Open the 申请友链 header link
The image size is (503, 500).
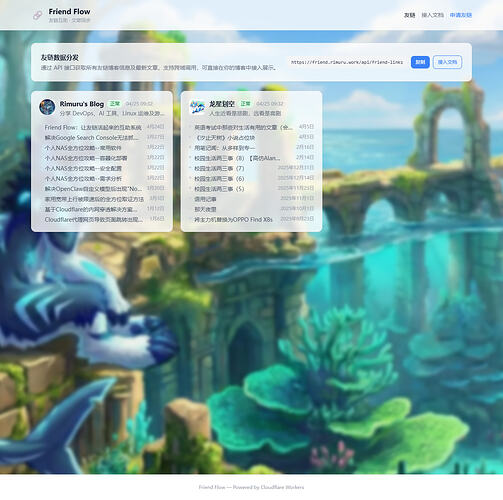click(x=461, y=15)
